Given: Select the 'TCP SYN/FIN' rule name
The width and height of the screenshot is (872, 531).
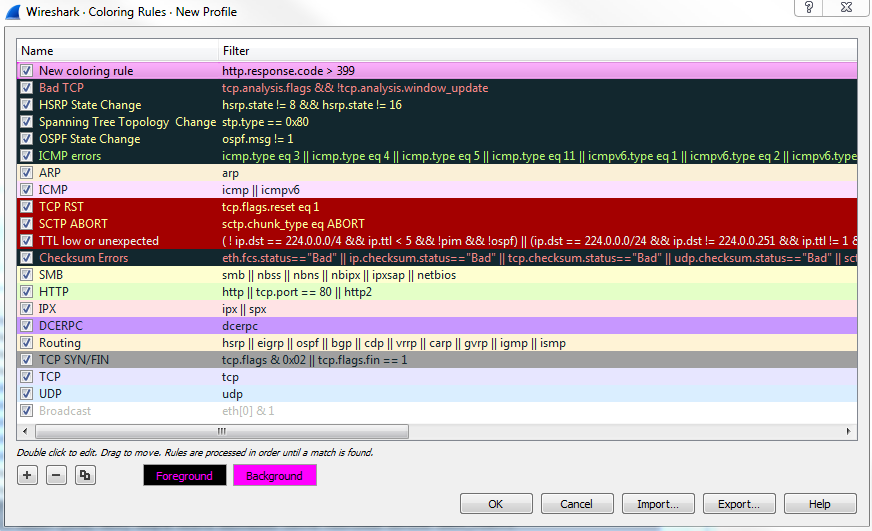Looking at the screenshot, I should (74, 360).
